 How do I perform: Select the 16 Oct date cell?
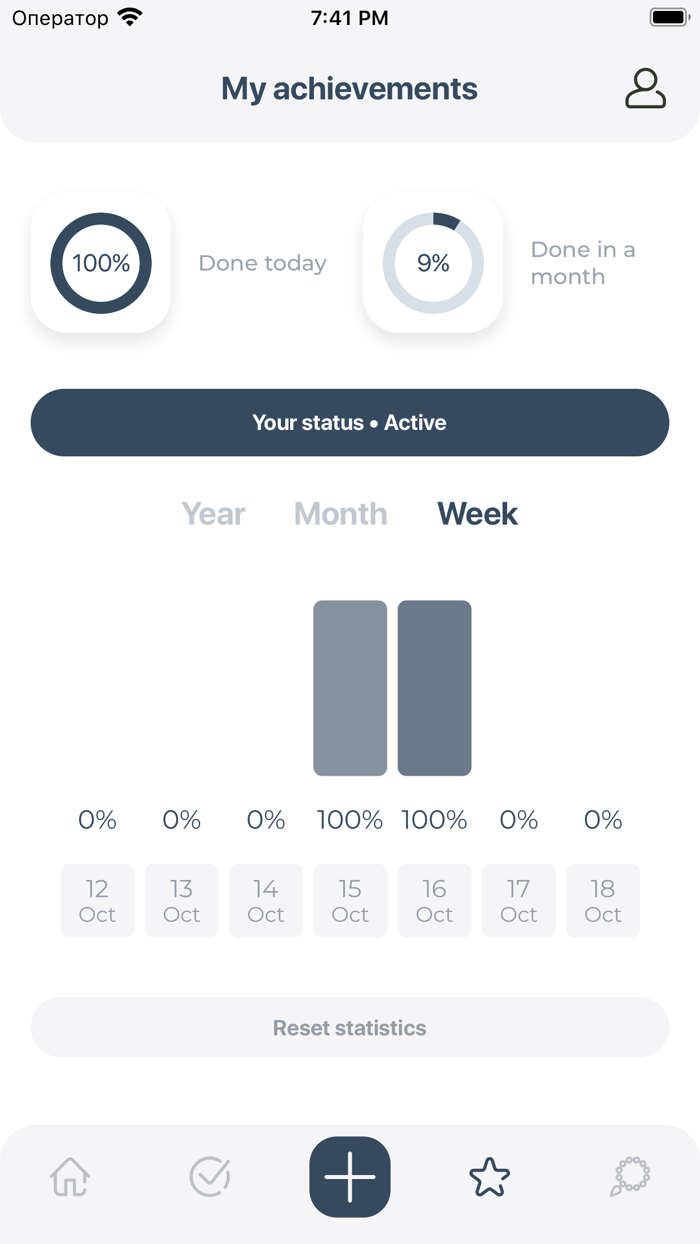pos(434,901)
